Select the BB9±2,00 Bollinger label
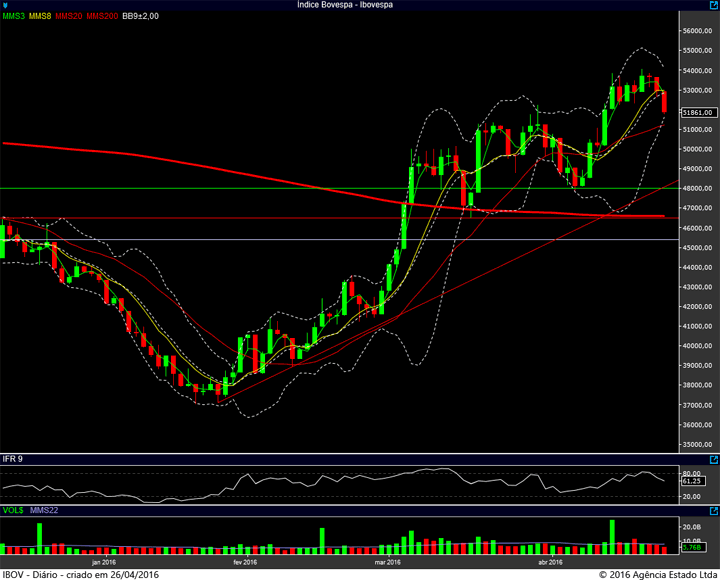 coord(141,16)
